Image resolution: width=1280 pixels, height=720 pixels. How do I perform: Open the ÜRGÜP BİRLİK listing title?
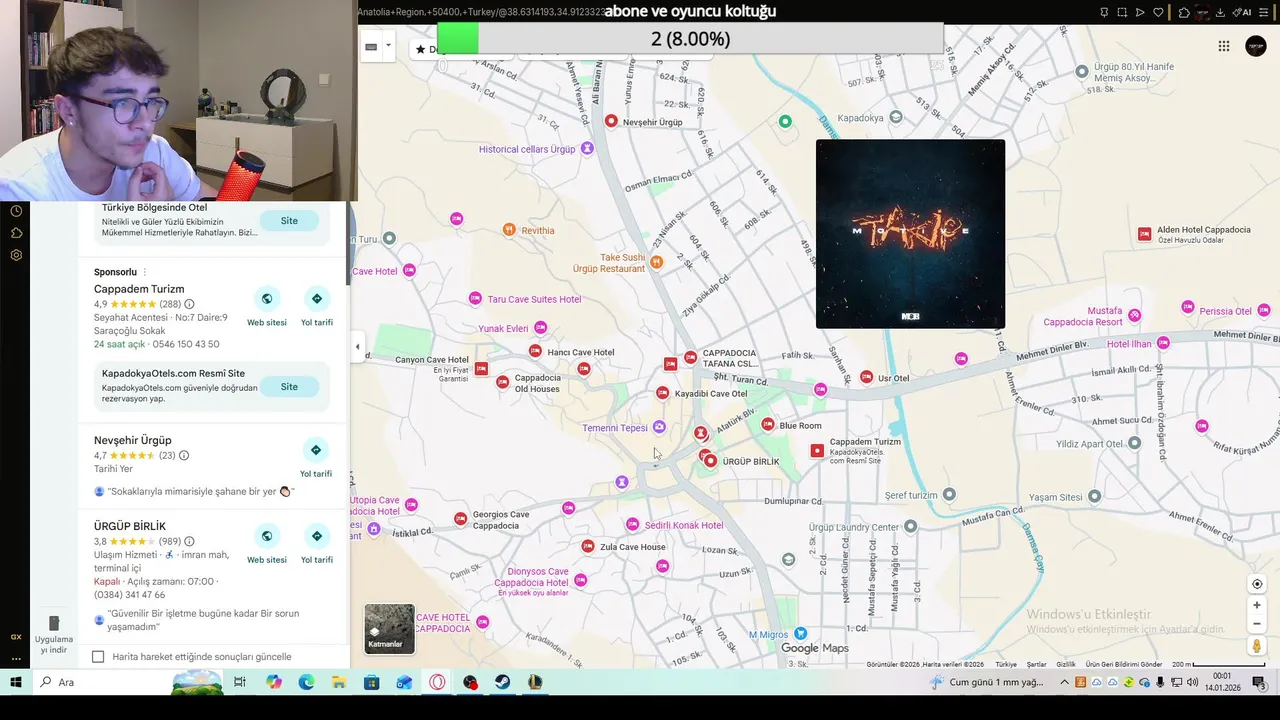[x=130, y=526]
